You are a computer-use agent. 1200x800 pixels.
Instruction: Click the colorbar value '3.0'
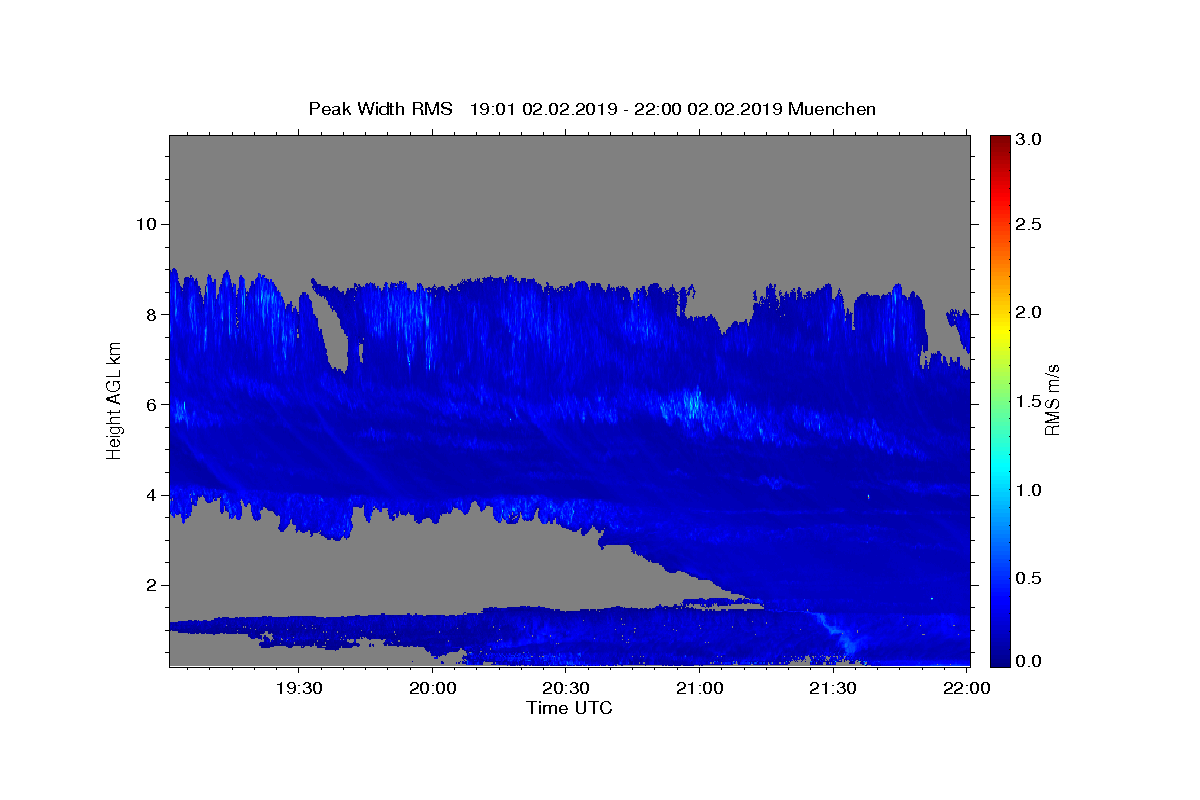(x=1030, y=139)
